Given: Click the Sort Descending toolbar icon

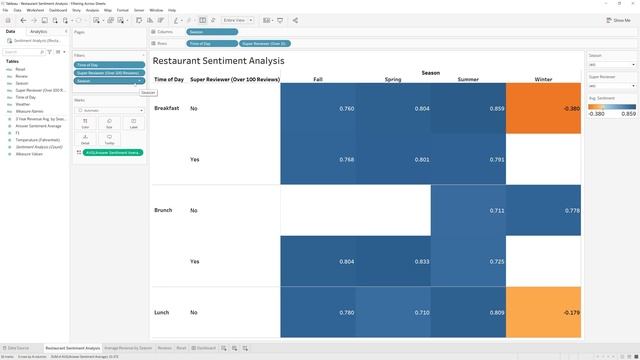Looking at the screenshot, I should [x=161, y=20].
